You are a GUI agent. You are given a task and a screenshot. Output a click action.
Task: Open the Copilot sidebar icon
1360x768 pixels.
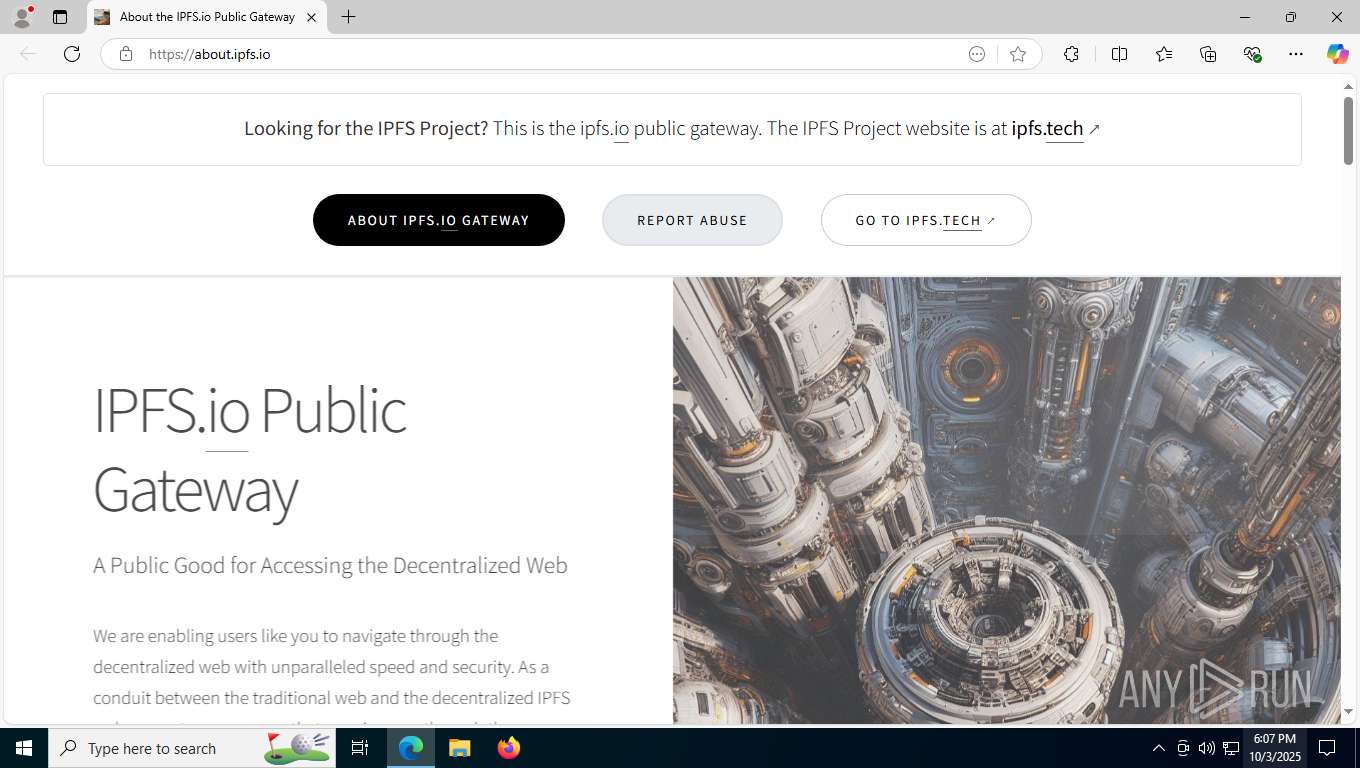pyautogui.click(x=1337, y=54)
